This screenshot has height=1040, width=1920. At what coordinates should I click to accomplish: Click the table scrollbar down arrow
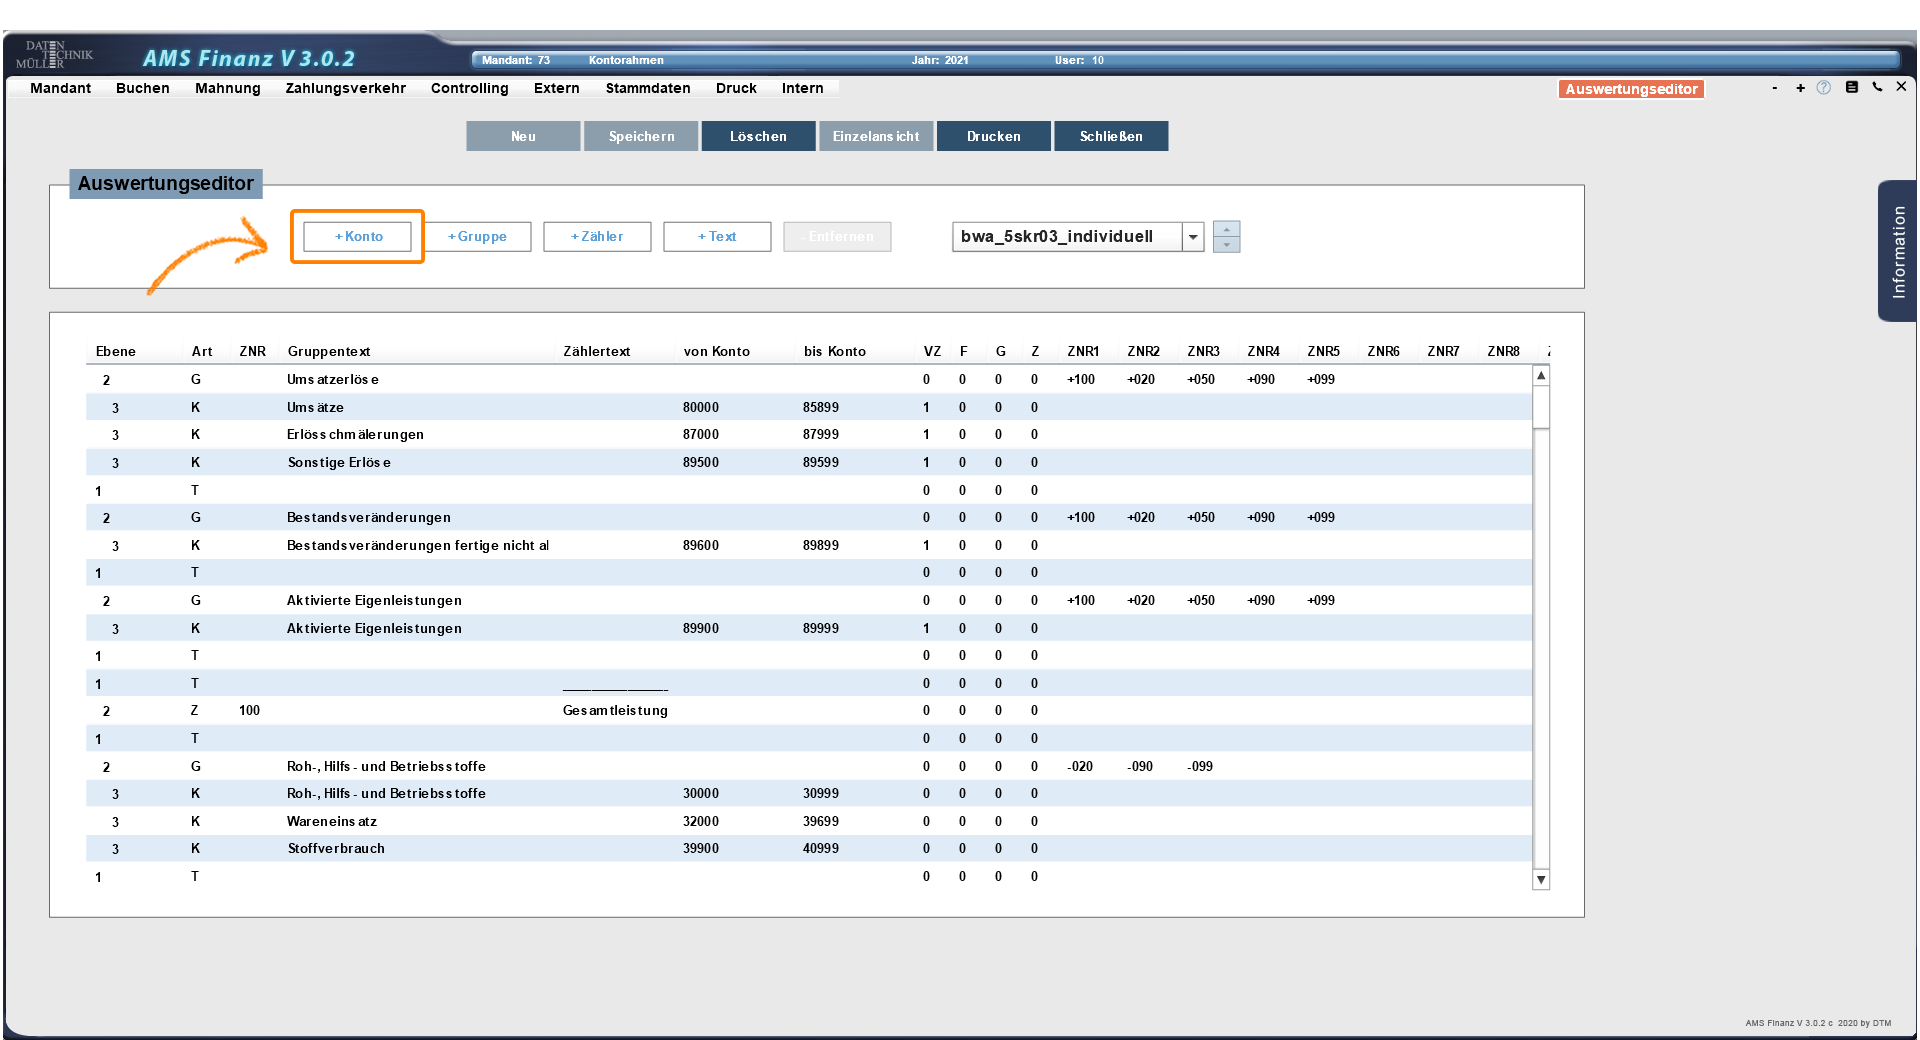1541,880
